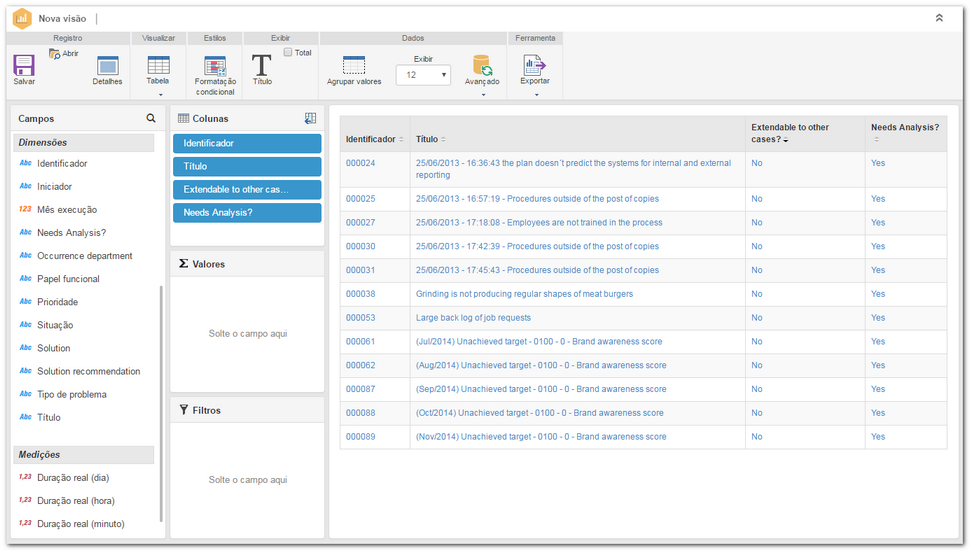Click the orange analytics app logo
970x551 pixels.
22,19
